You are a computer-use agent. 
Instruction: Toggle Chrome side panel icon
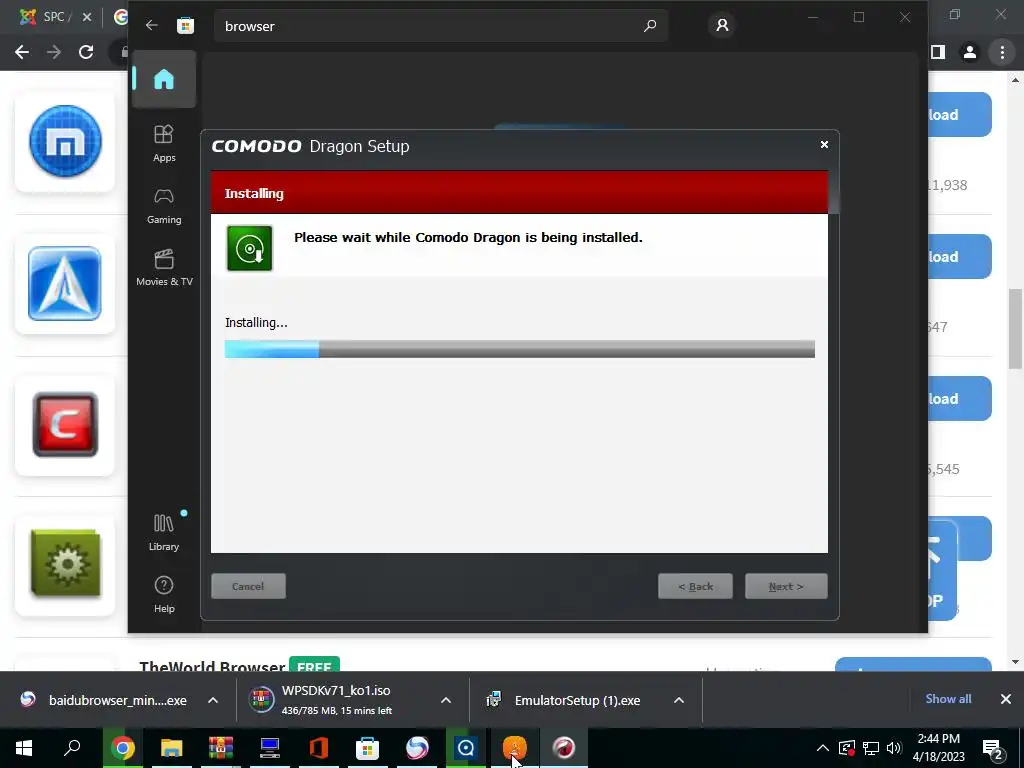938,52
